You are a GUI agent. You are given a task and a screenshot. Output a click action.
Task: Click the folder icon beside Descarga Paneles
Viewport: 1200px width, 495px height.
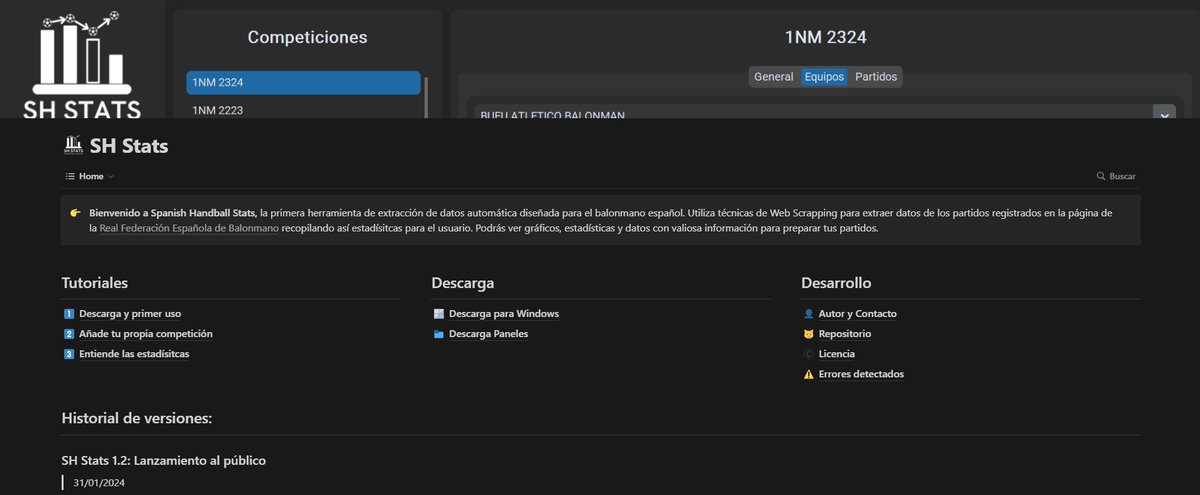point(438,334)
